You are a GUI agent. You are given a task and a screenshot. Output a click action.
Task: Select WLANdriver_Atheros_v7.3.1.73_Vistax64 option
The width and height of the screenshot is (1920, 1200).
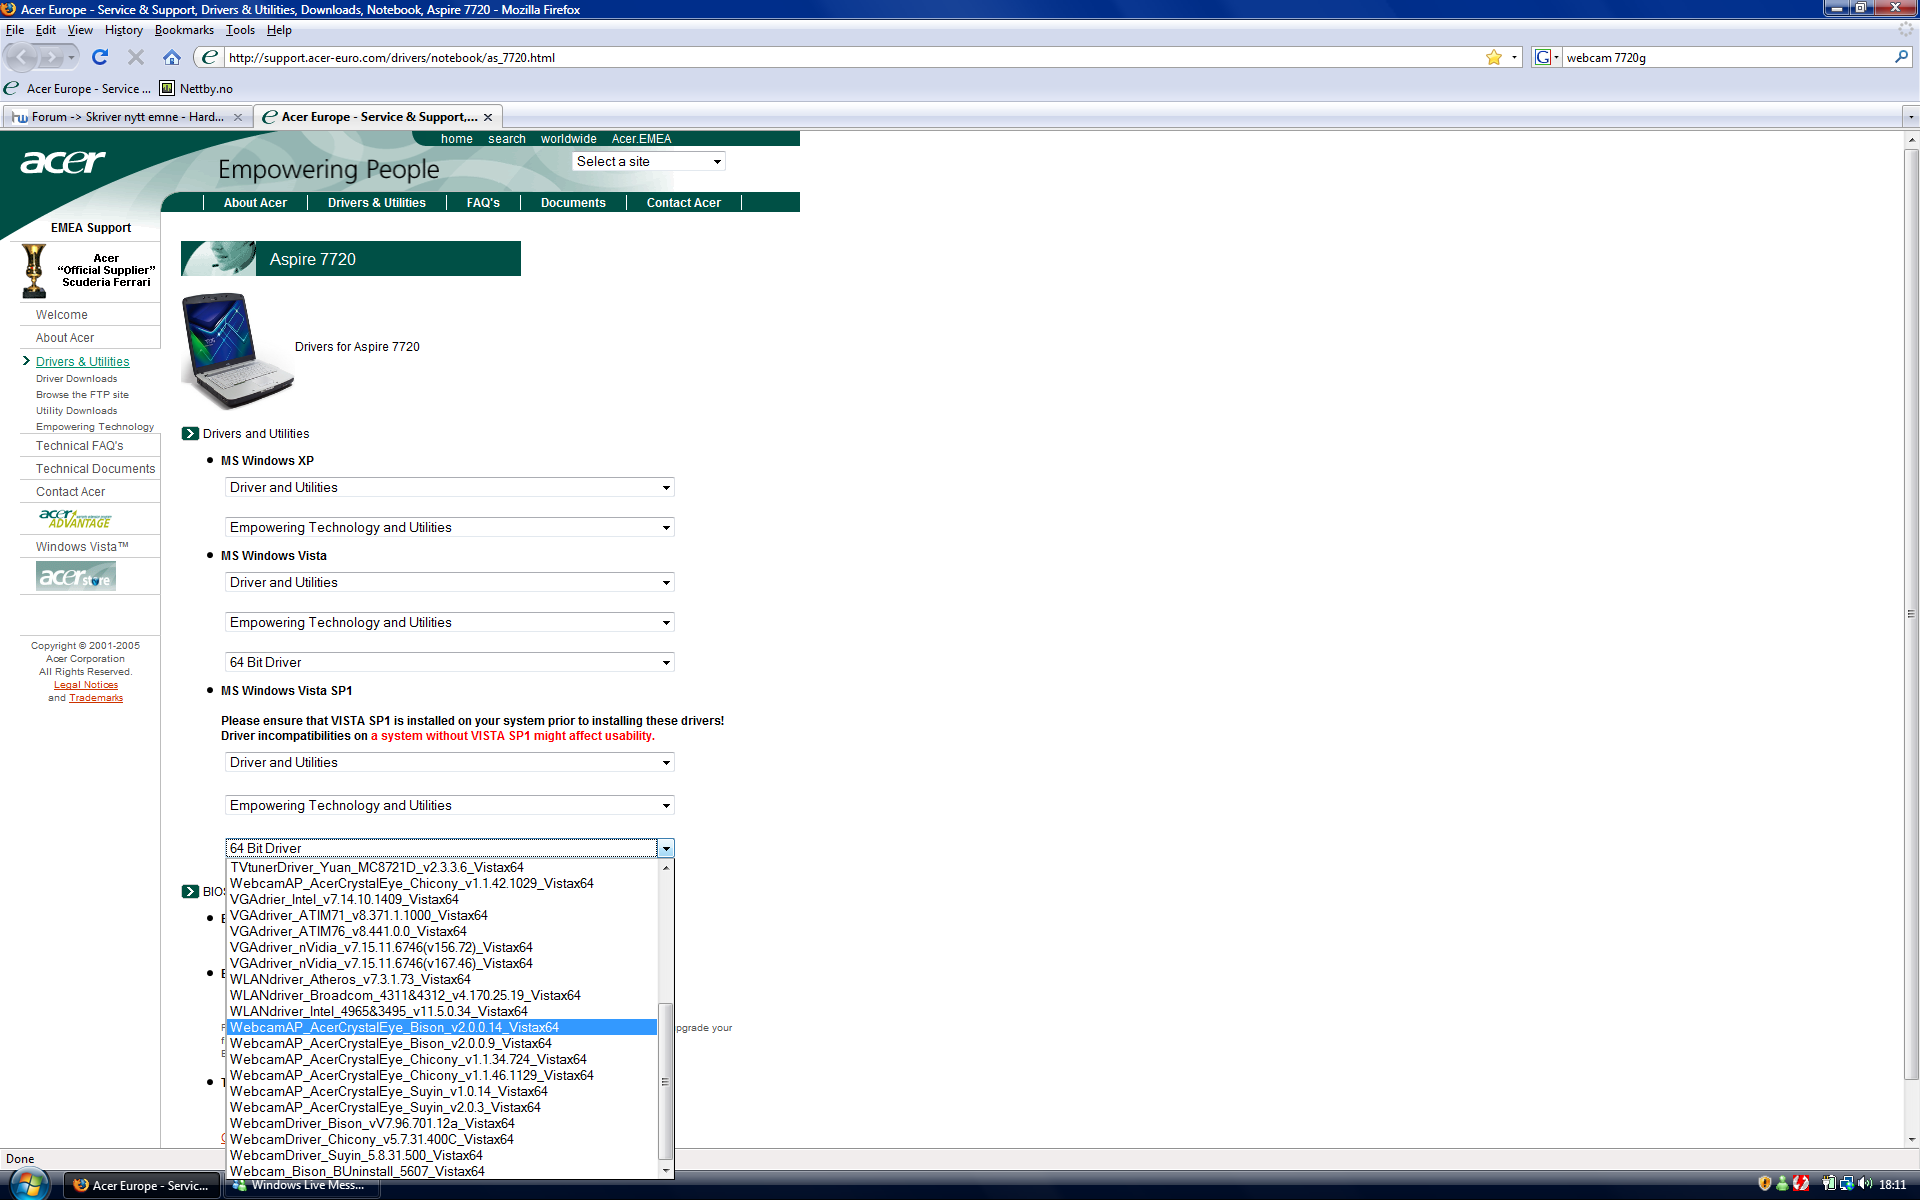(442, 979)
